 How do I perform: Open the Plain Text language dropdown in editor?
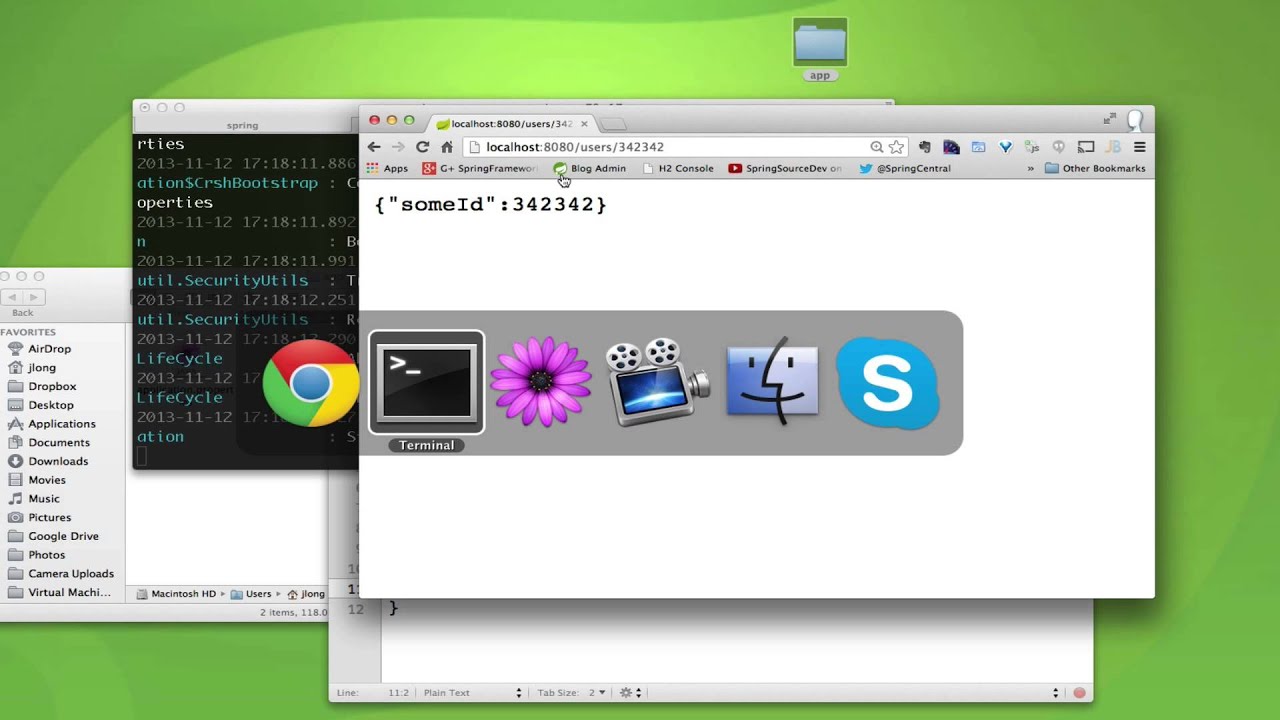coord(472,692)
